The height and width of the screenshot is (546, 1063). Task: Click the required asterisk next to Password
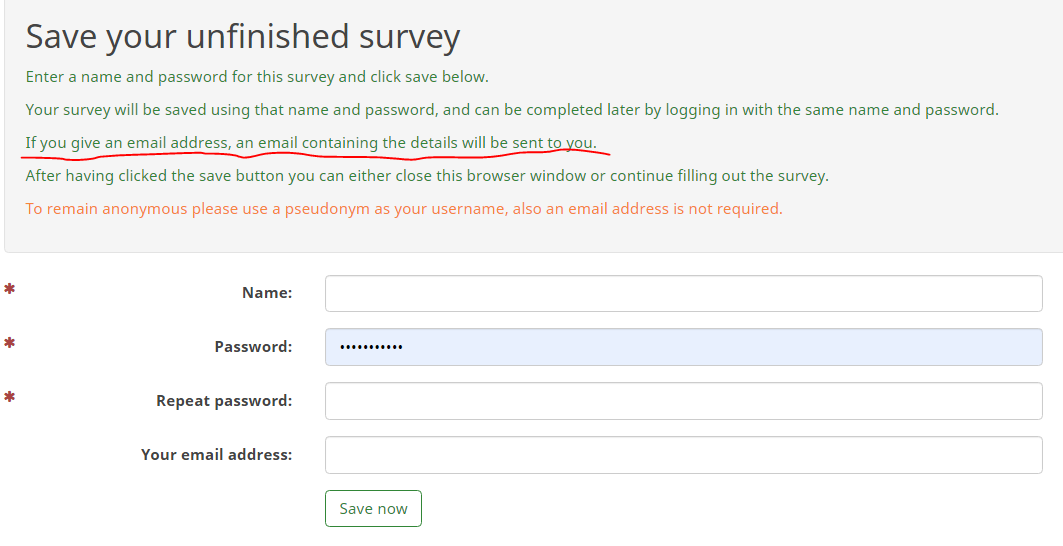coord(10,344)
